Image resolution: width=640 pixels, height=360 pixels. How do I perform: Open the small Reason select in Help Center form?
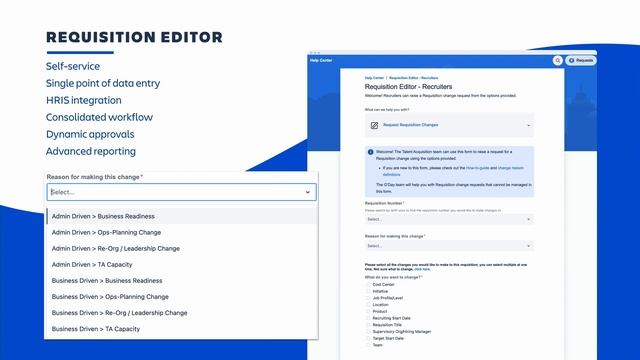[449, 246]
